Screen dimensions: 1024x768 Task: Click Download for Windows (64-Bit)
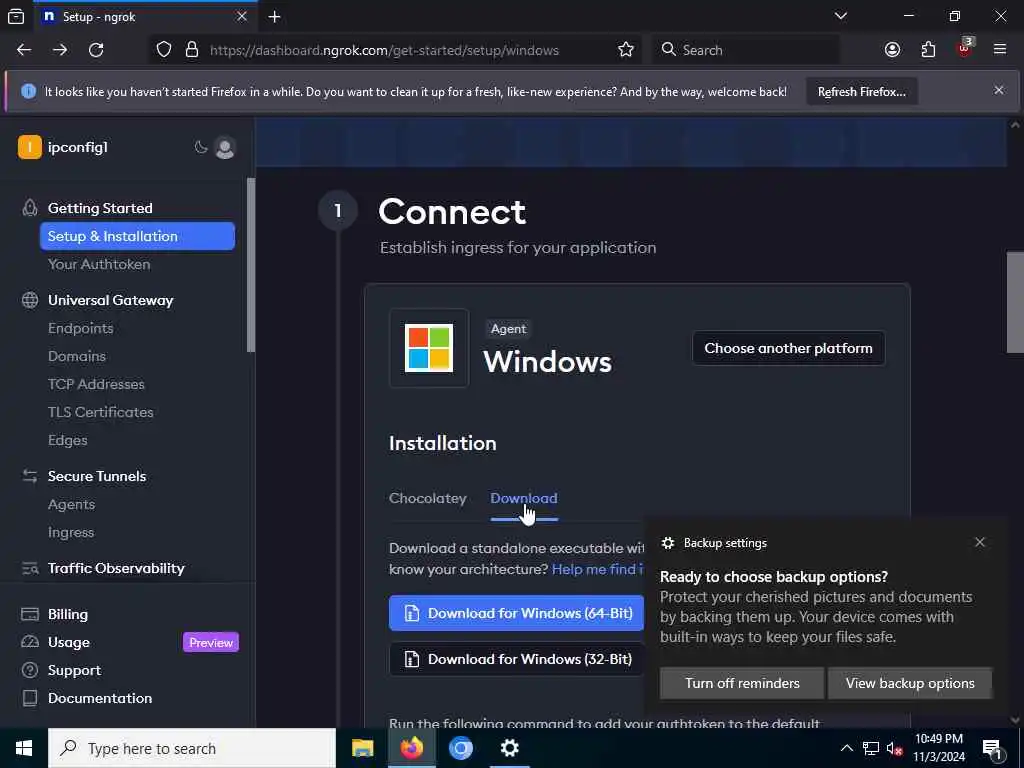[x=516, y=613]
